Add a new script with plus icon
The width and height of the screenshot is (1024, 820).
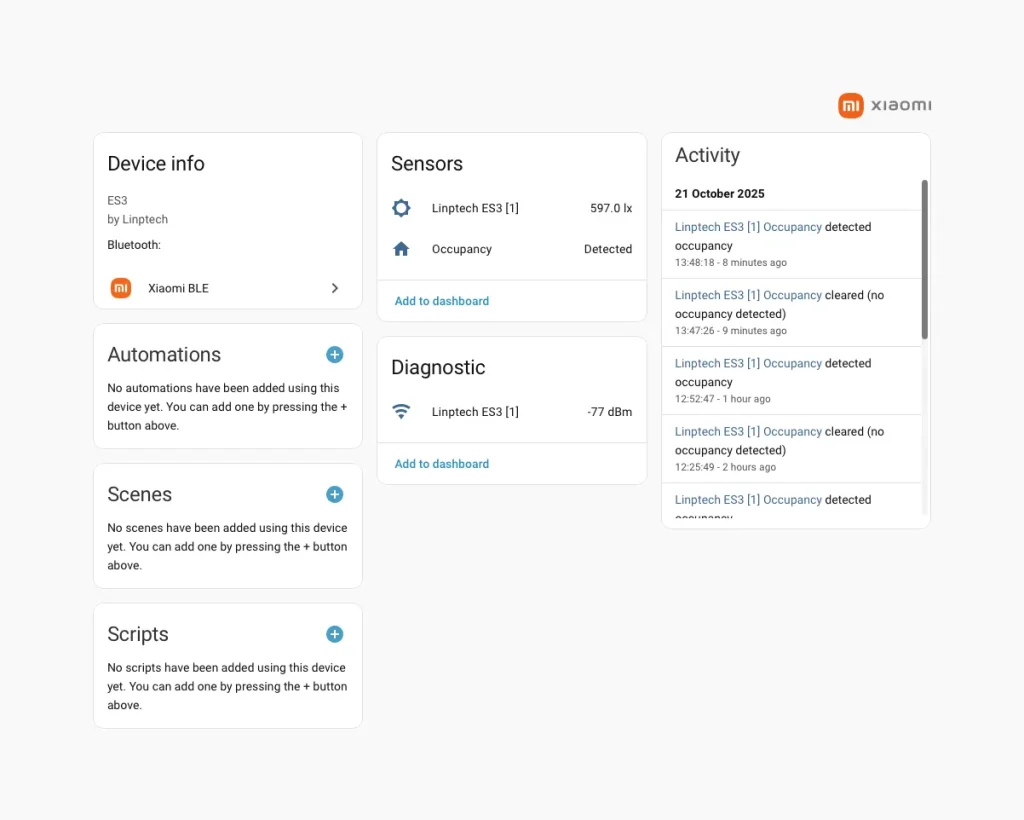pos(334,634)
